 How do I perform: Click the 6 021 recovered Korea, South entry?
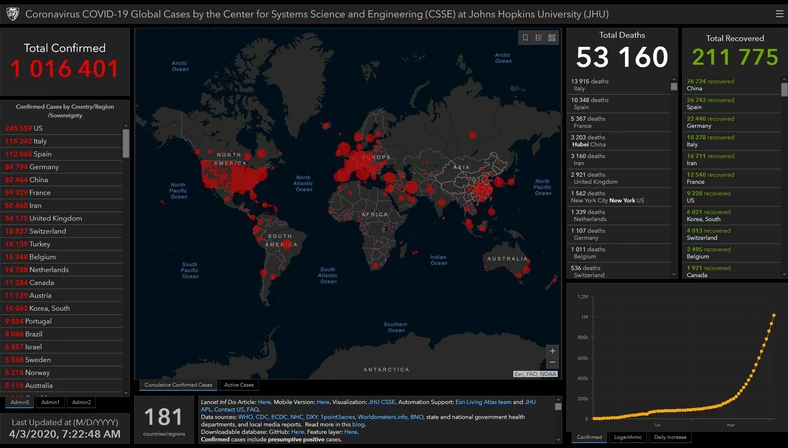[732, 215]
